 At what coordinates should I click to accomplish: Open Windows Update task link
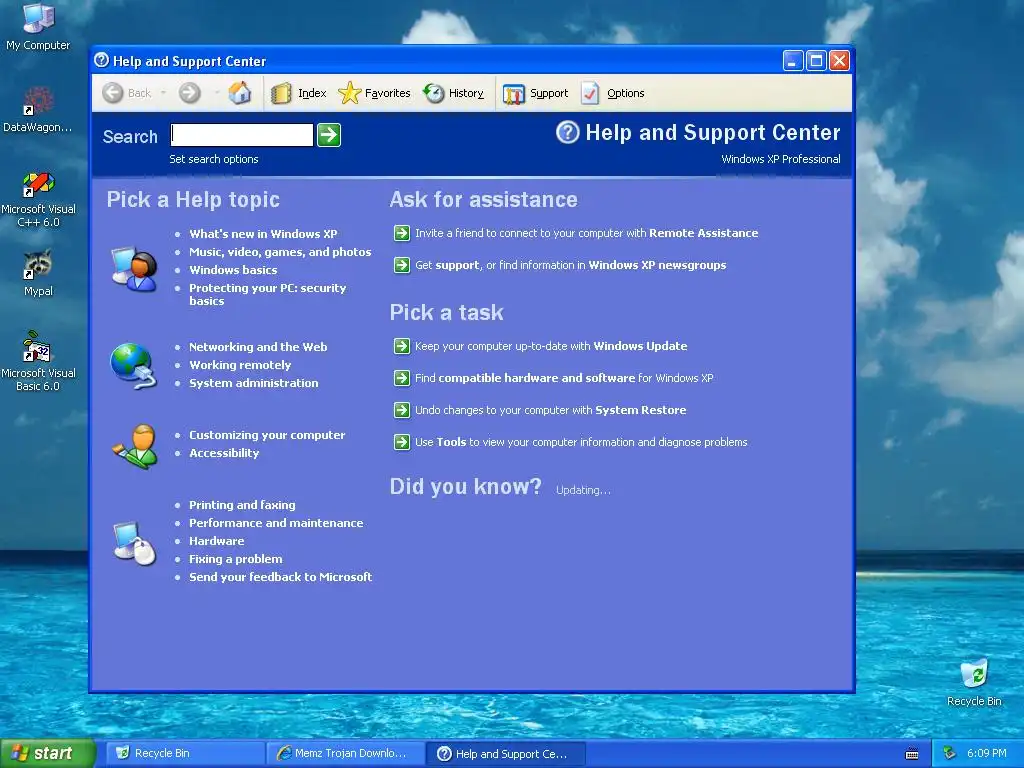pos(551,346)
